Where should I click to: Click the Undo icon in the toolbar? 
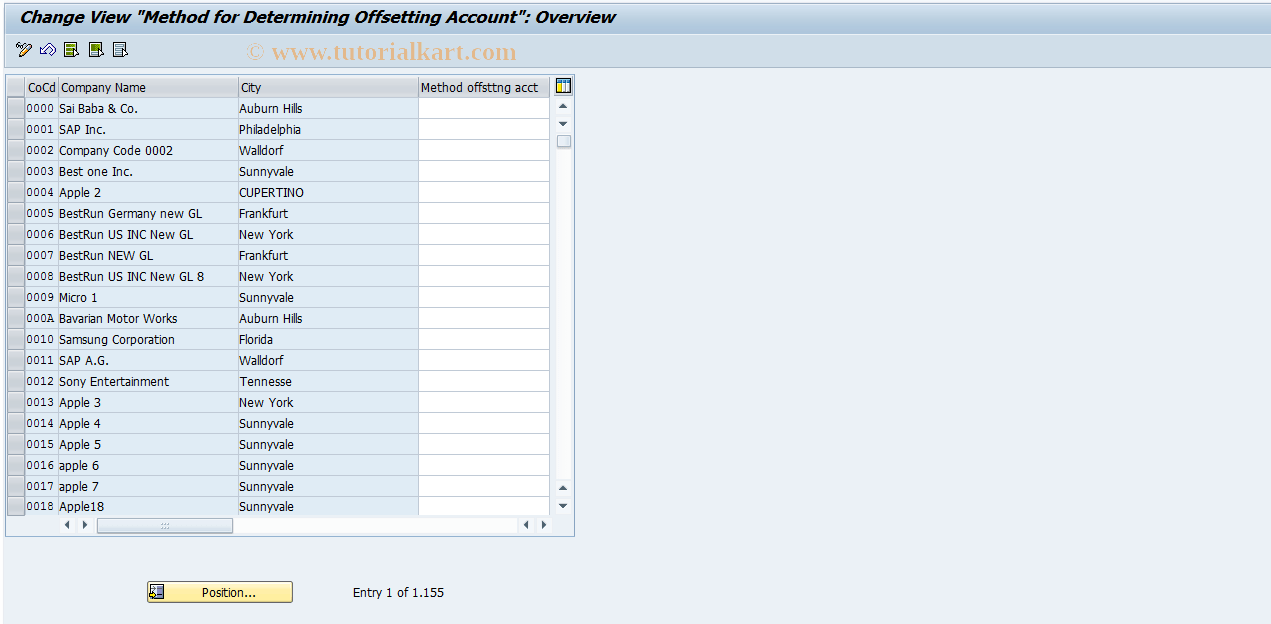pos(46,49)
